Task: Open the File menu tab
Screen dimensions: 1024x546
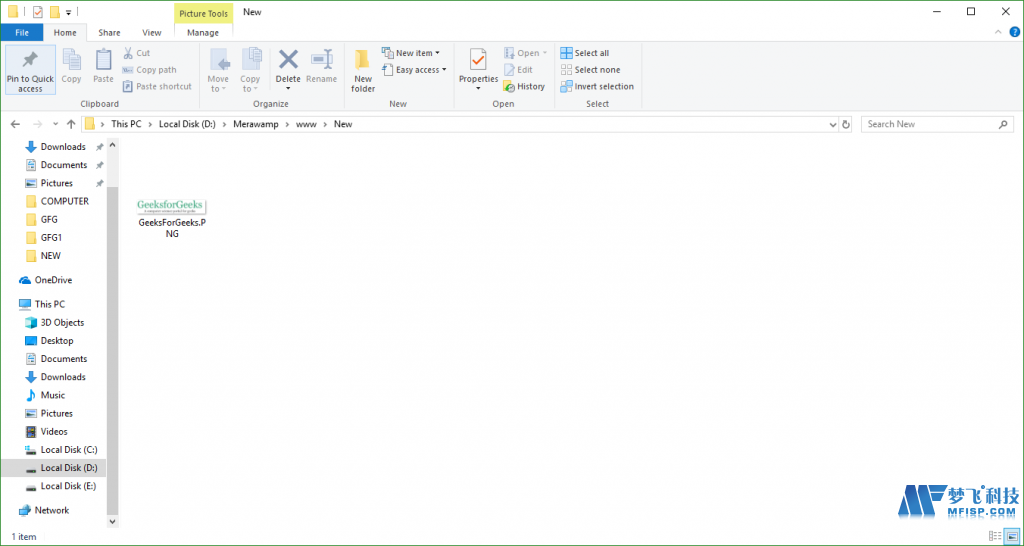Action: [22, 33]
